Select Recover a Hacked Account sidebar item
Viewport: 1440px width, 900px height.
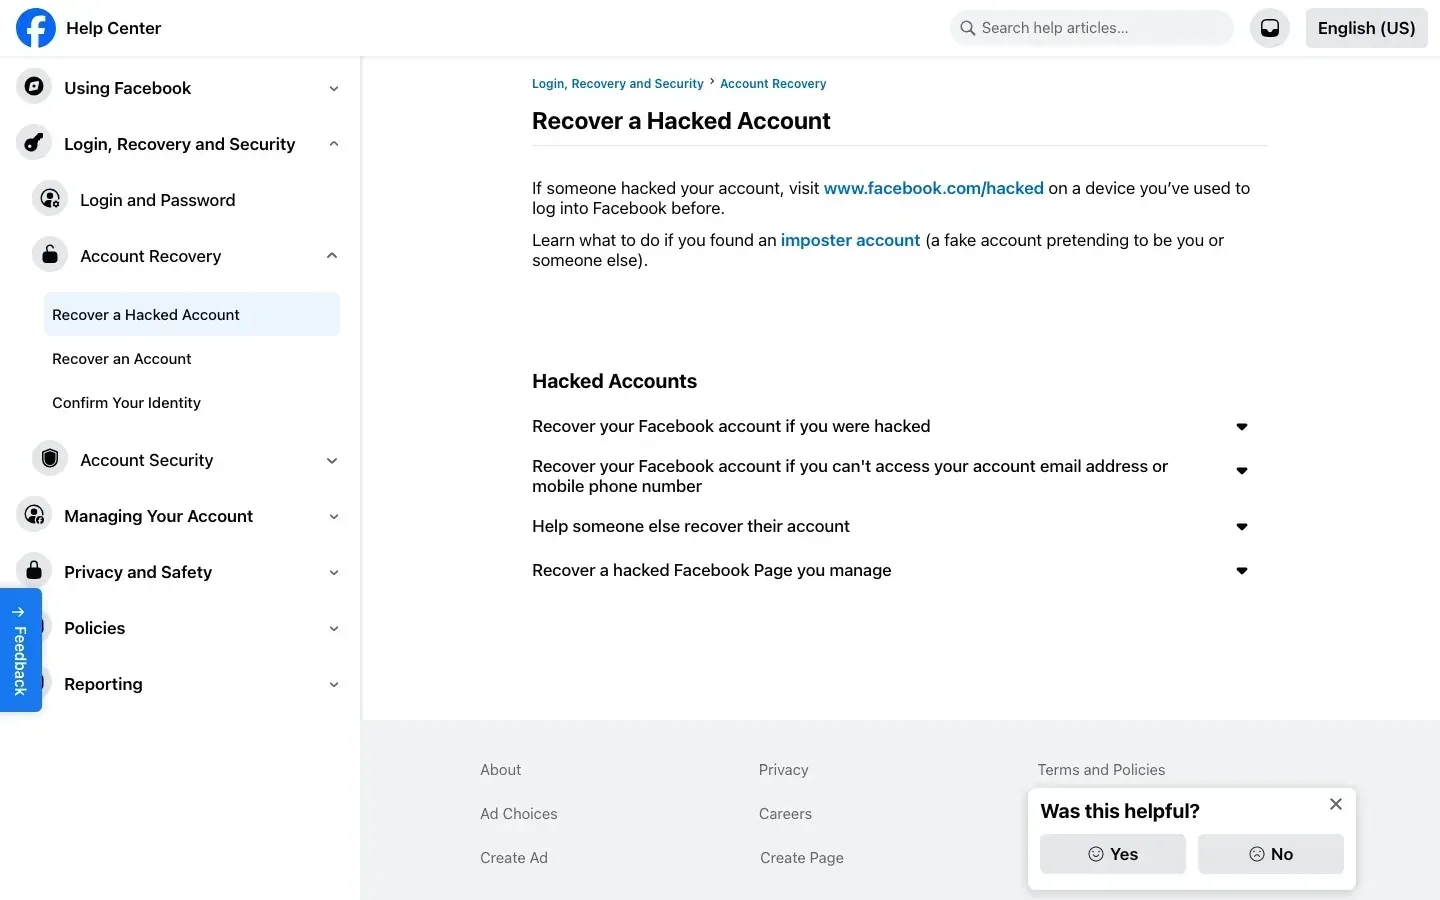coord(192,314)
